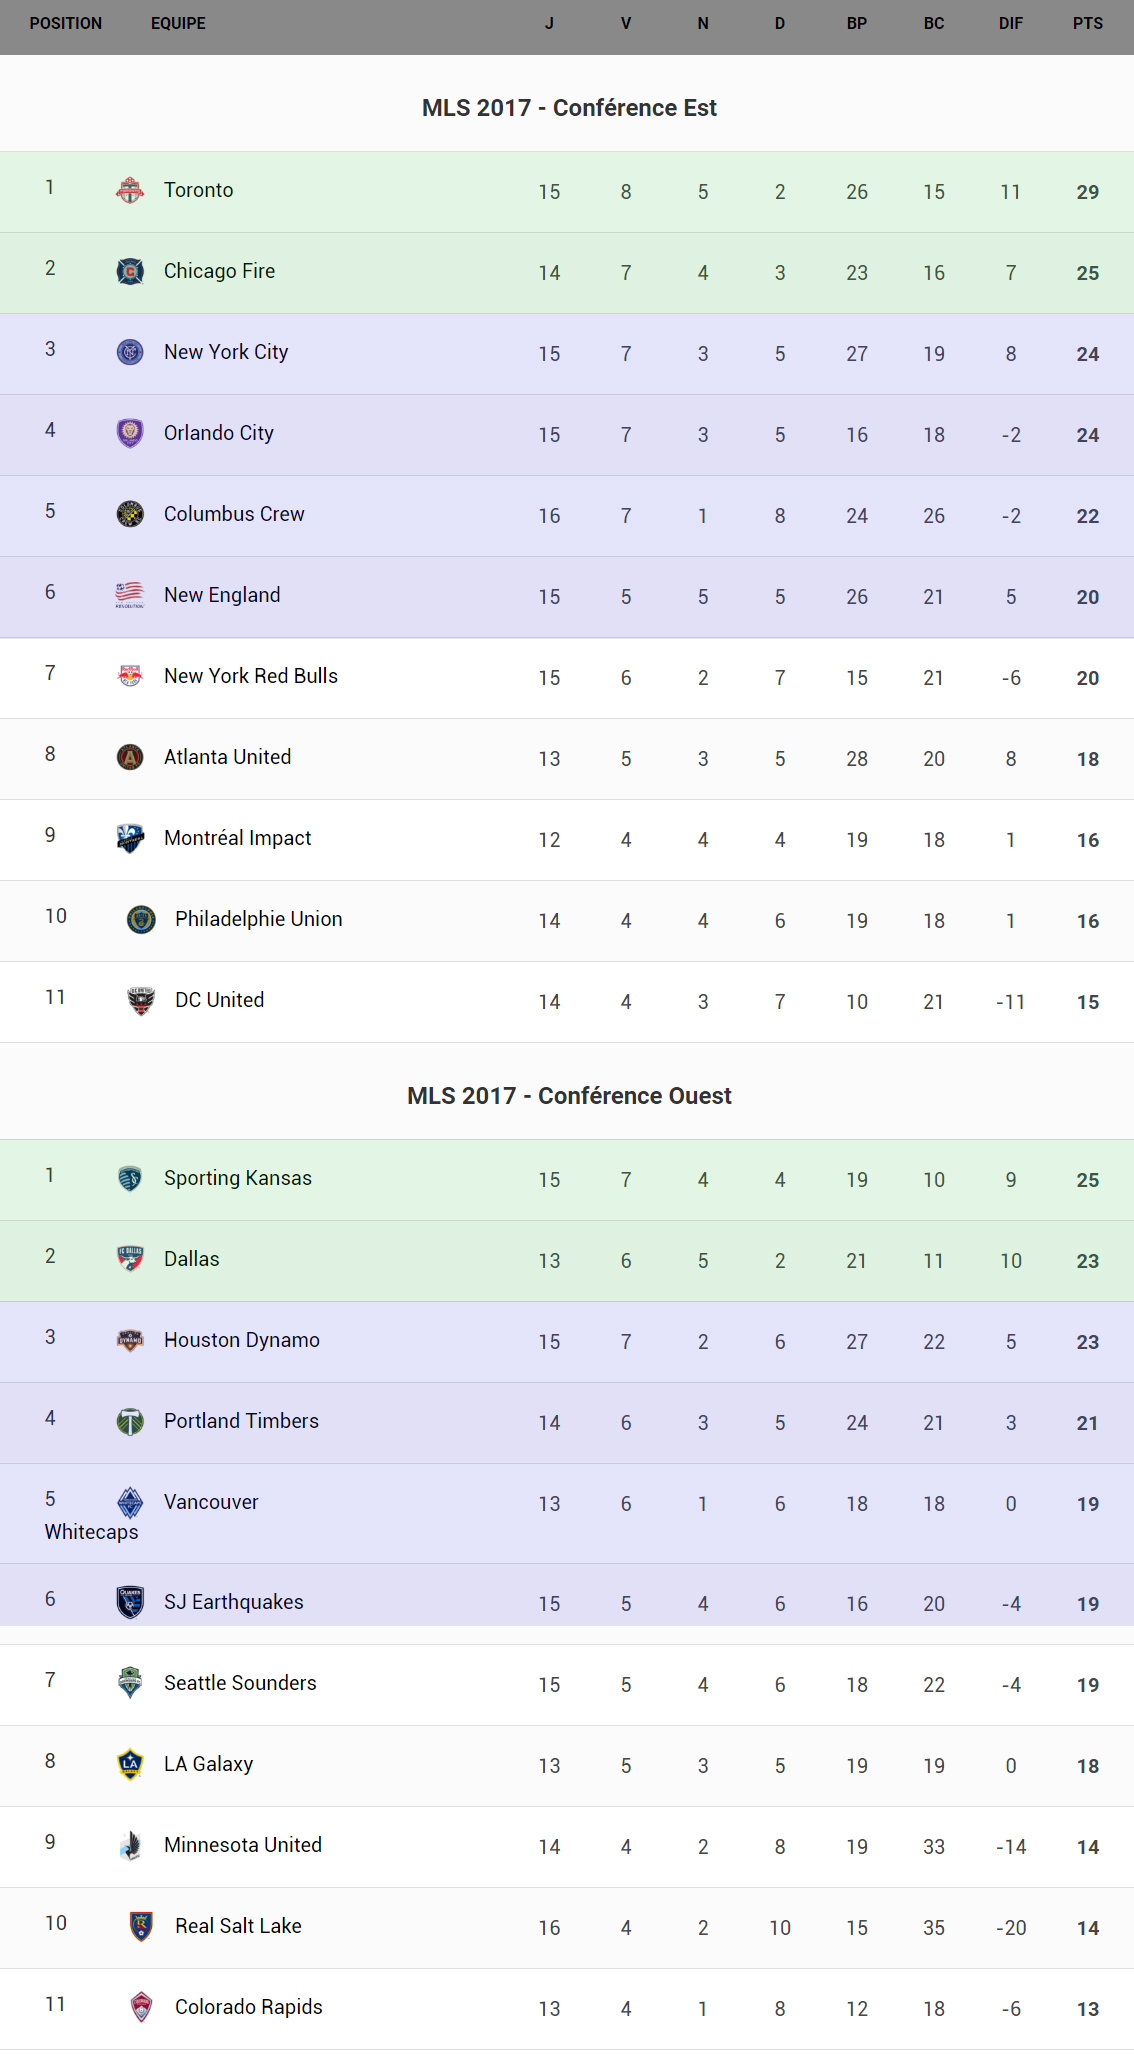
Task: Click Toronto's 29 points value
Action: click(x=1087, y=192)
